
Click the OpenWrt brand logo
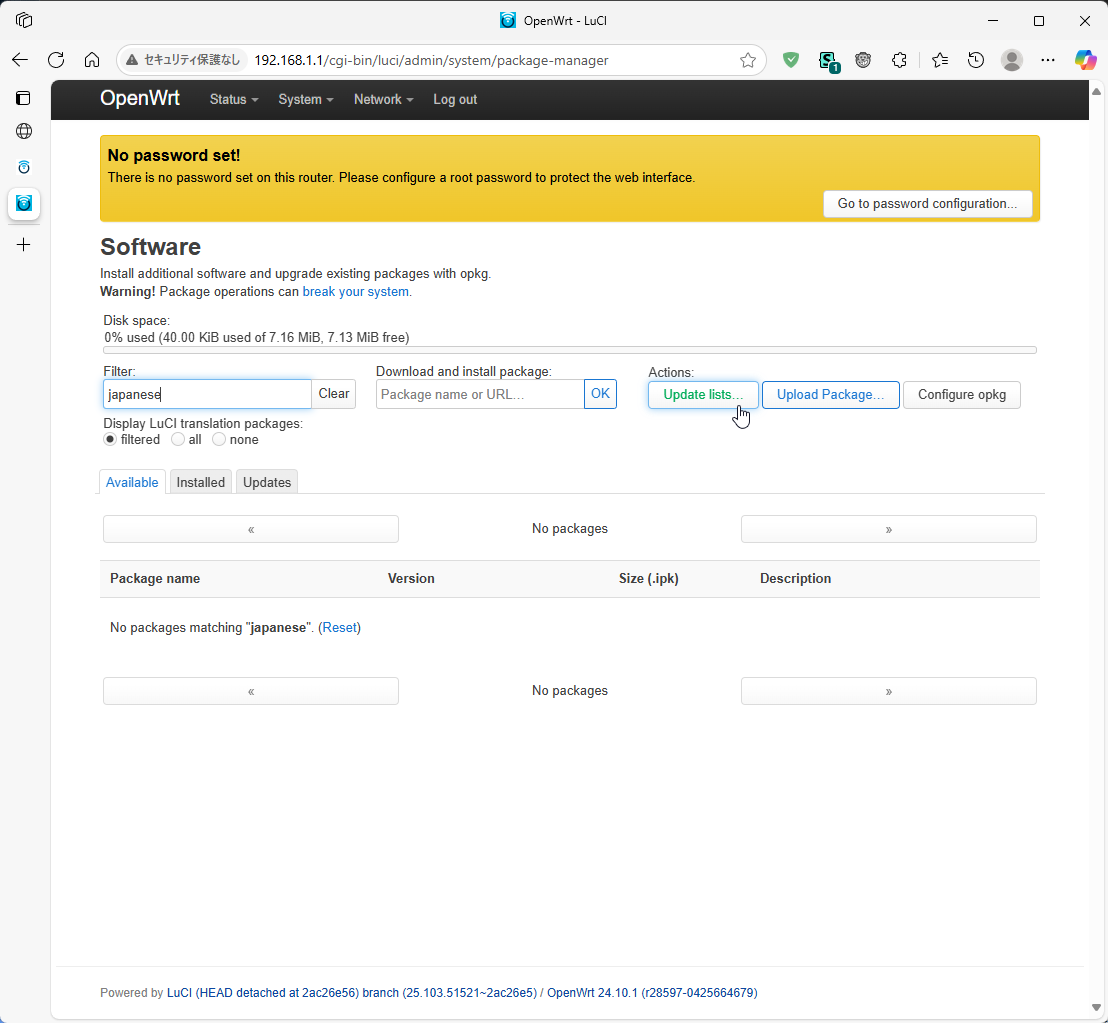140,98
